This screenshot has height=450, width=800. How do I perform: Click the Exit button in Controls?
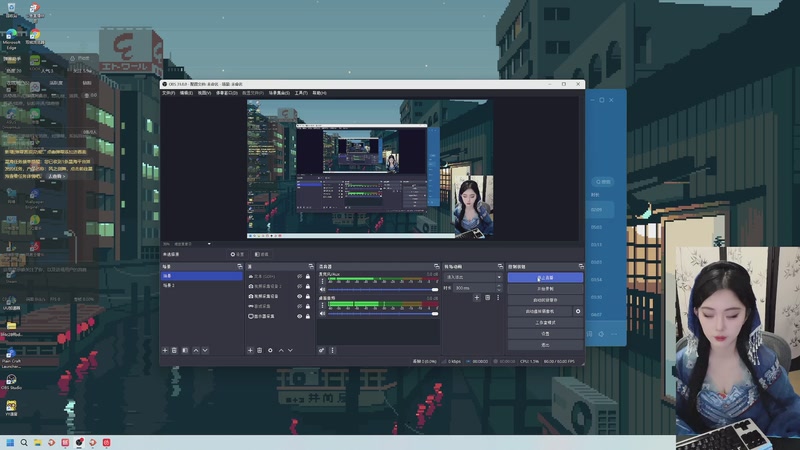pyautogui.click(x=545, y=345)
